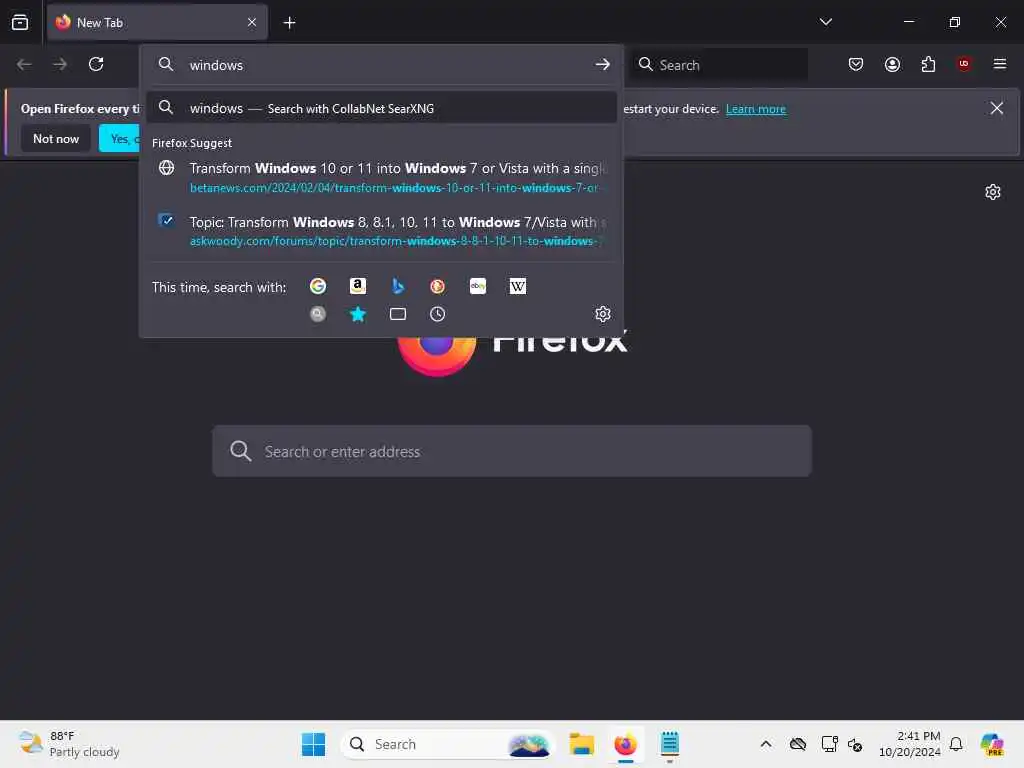Open the notification bell in system tray
1024x768 pixels.
tap(956, 744)
